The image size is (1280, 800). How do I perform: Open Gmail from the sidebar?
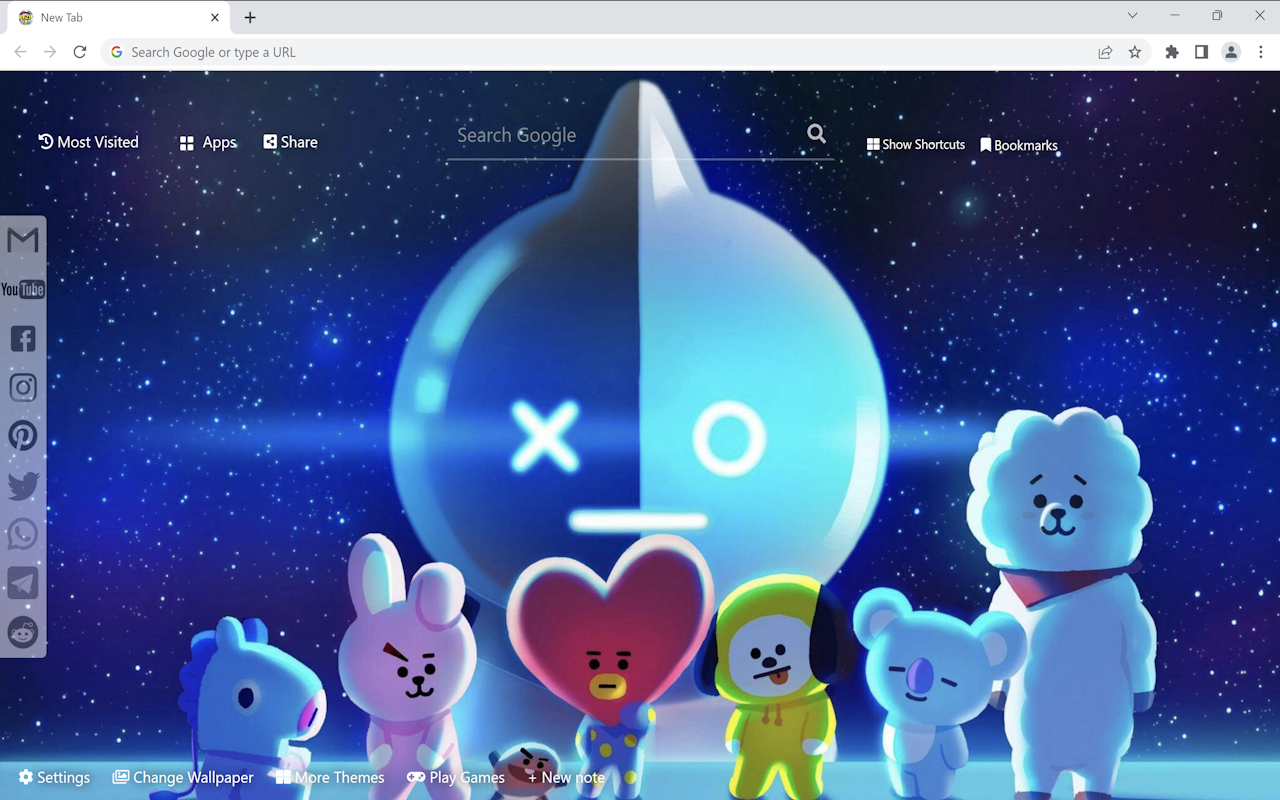(22, 239)
